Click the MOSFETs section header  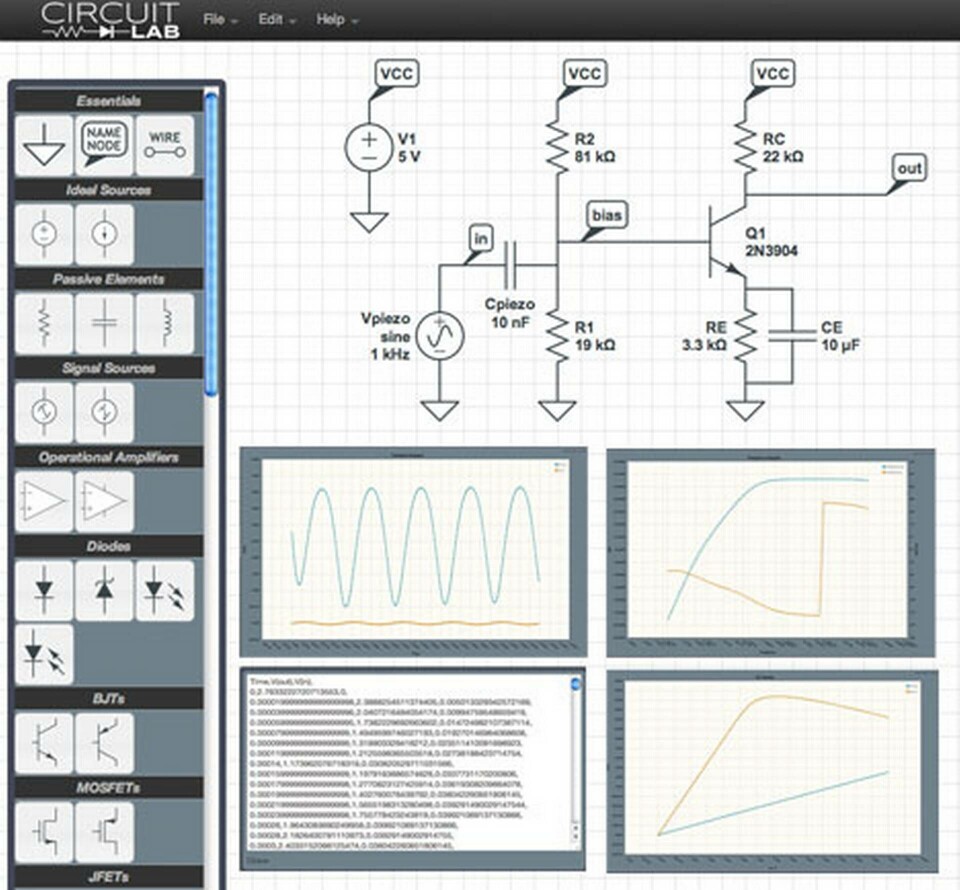[109, 787]
